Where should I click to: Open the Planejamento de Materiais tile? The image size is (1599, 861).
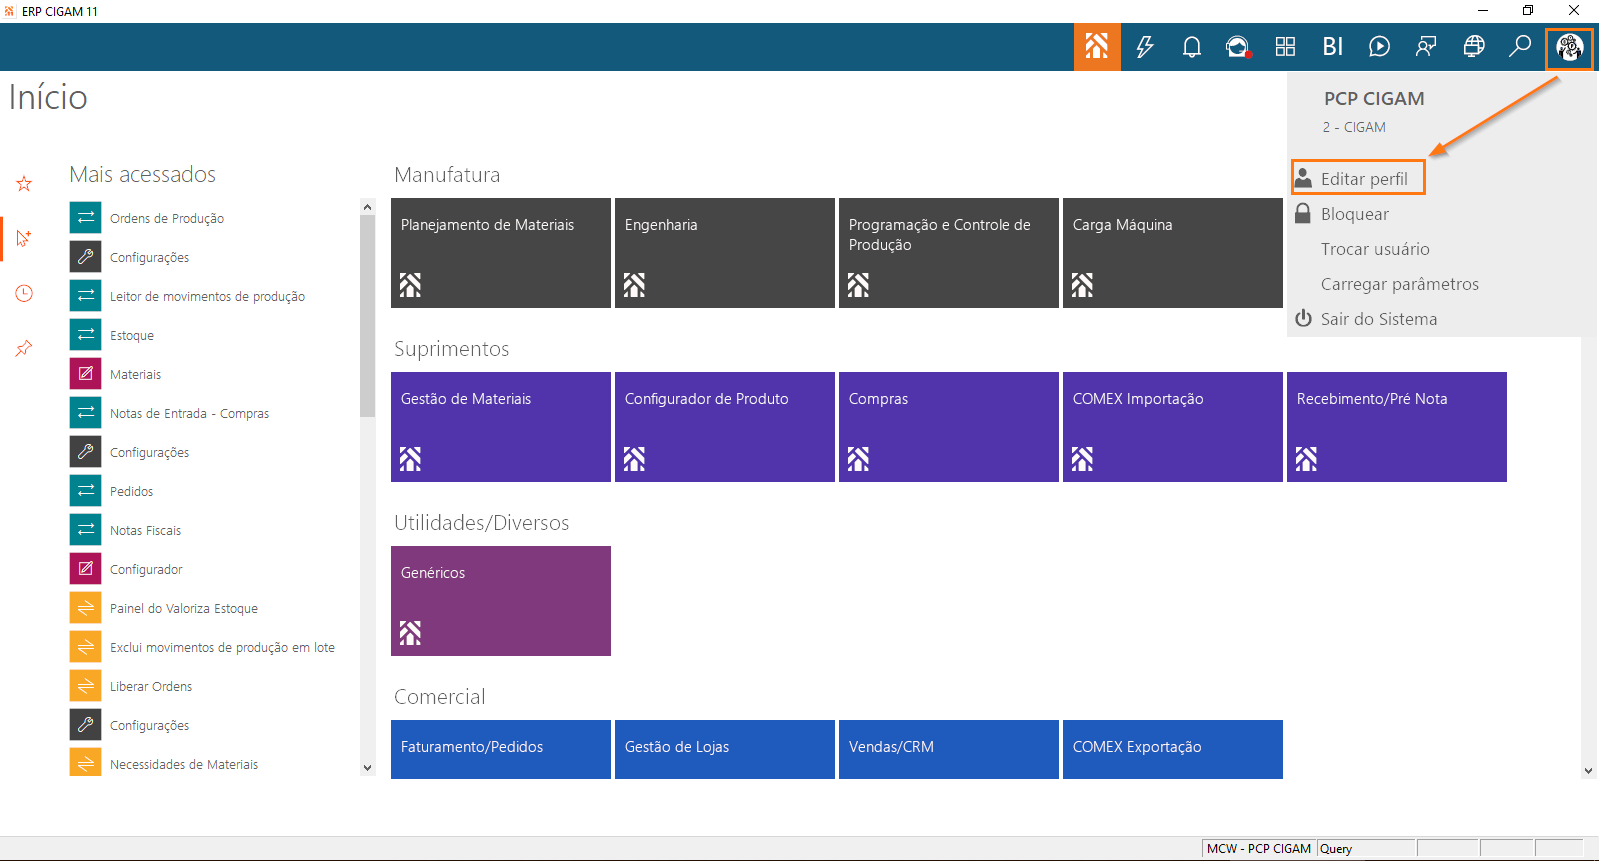click(x=500, y=252)
